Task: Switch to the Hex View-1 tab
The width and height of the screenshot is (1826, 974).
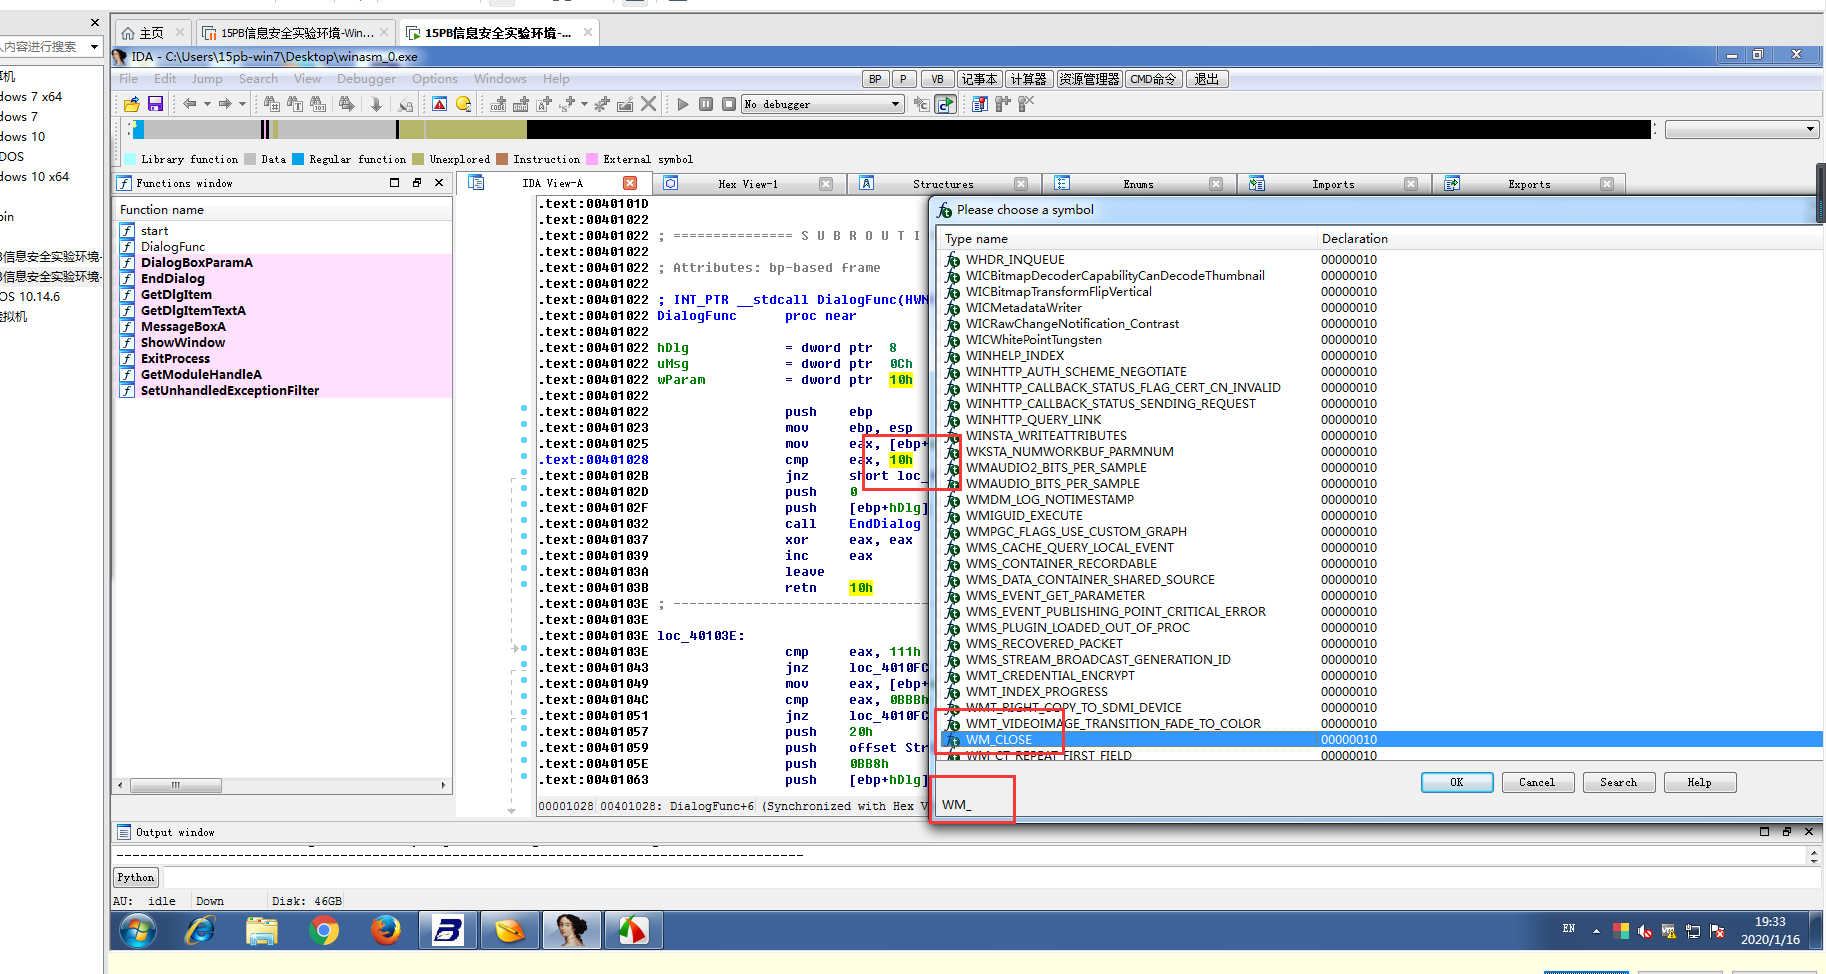Action: (x=748, y=184)
